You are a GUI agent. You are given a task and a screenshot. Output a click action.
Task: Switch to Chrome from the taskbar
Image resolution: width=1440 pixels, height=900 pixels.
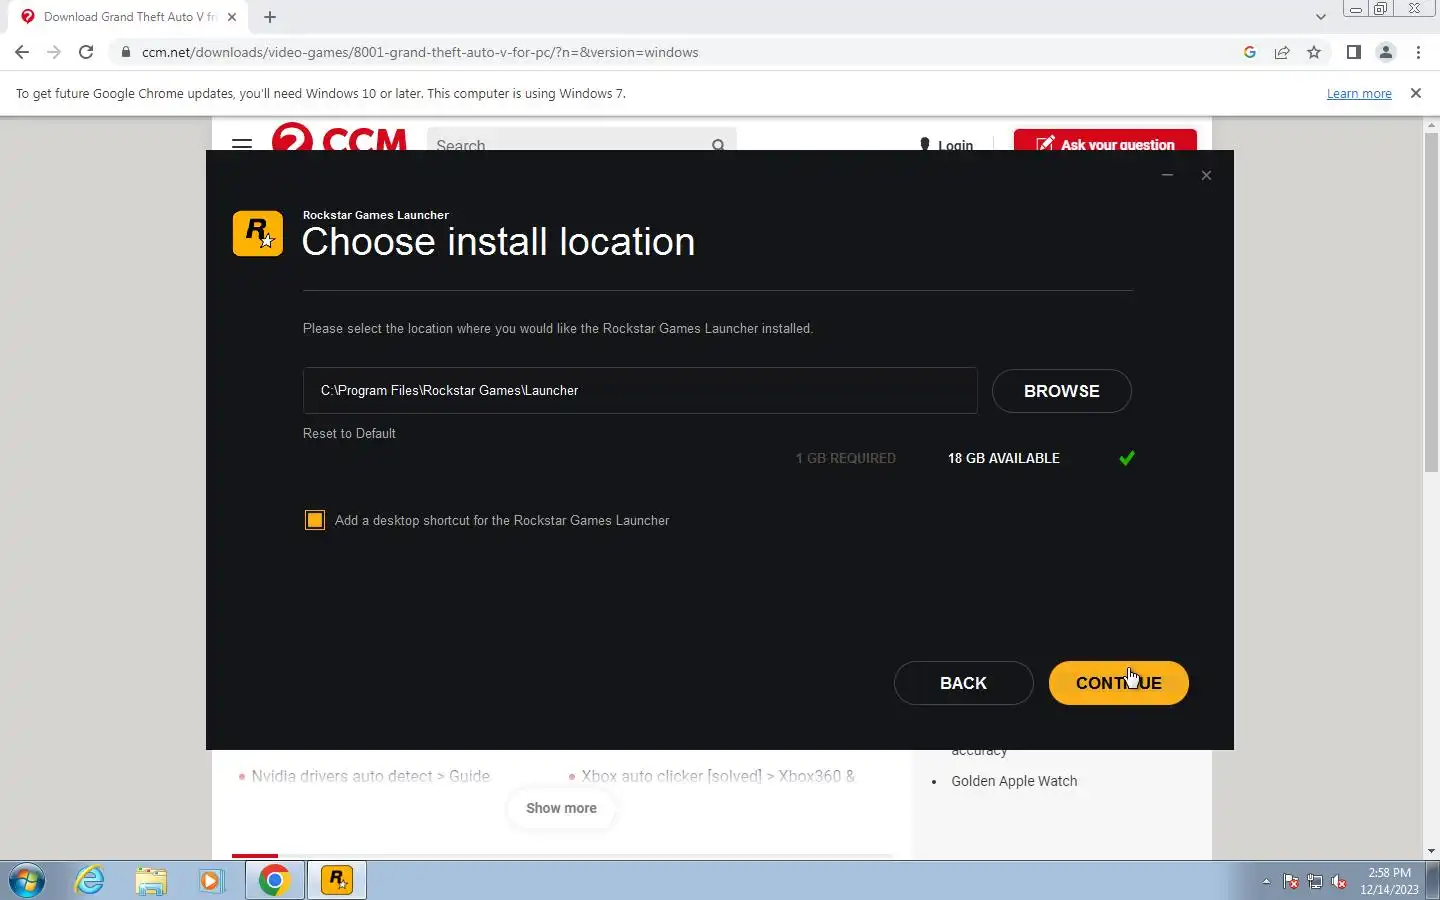274,881
